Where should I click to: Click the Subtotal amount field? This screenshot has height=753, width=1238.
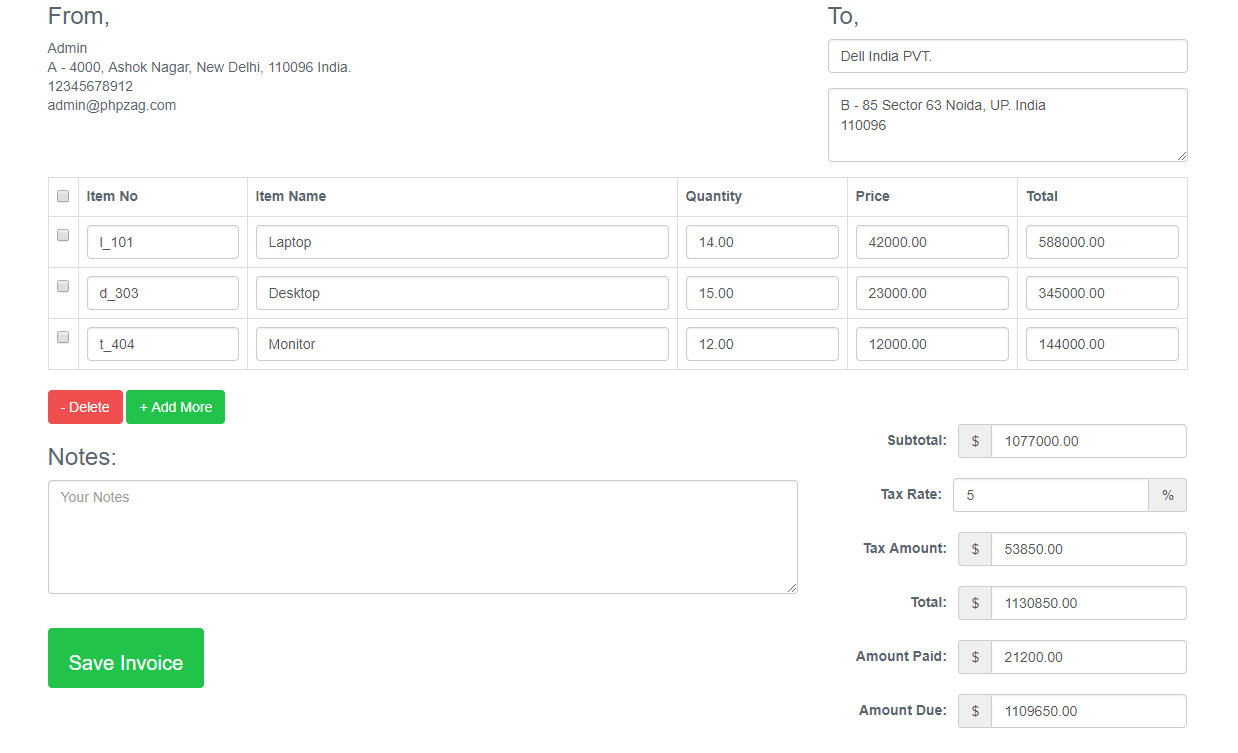click(1088, 440)
